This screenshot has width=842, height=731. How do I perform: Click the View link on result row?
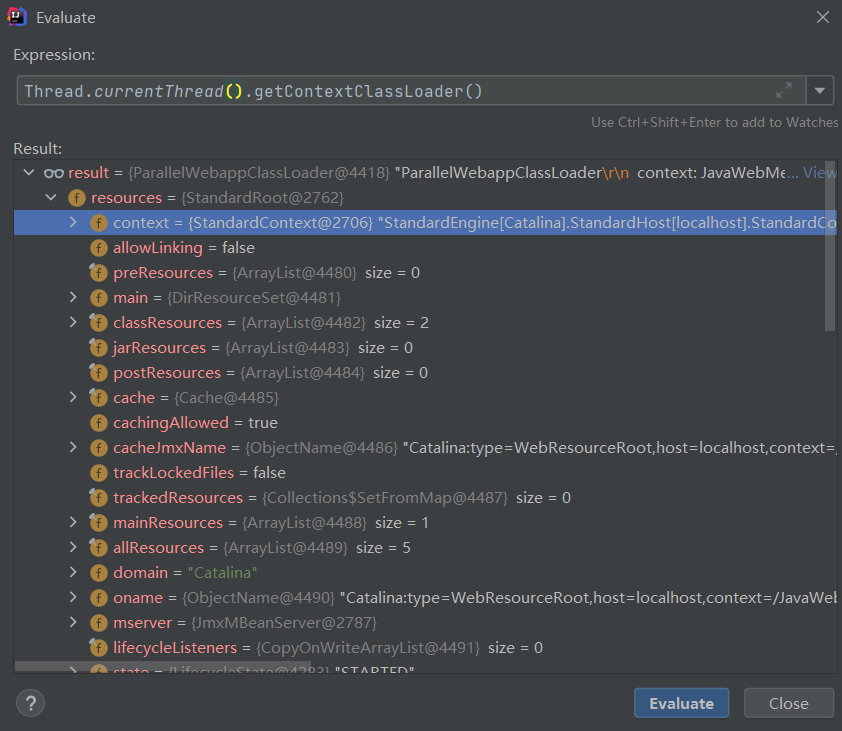click(x=819, y=173)
